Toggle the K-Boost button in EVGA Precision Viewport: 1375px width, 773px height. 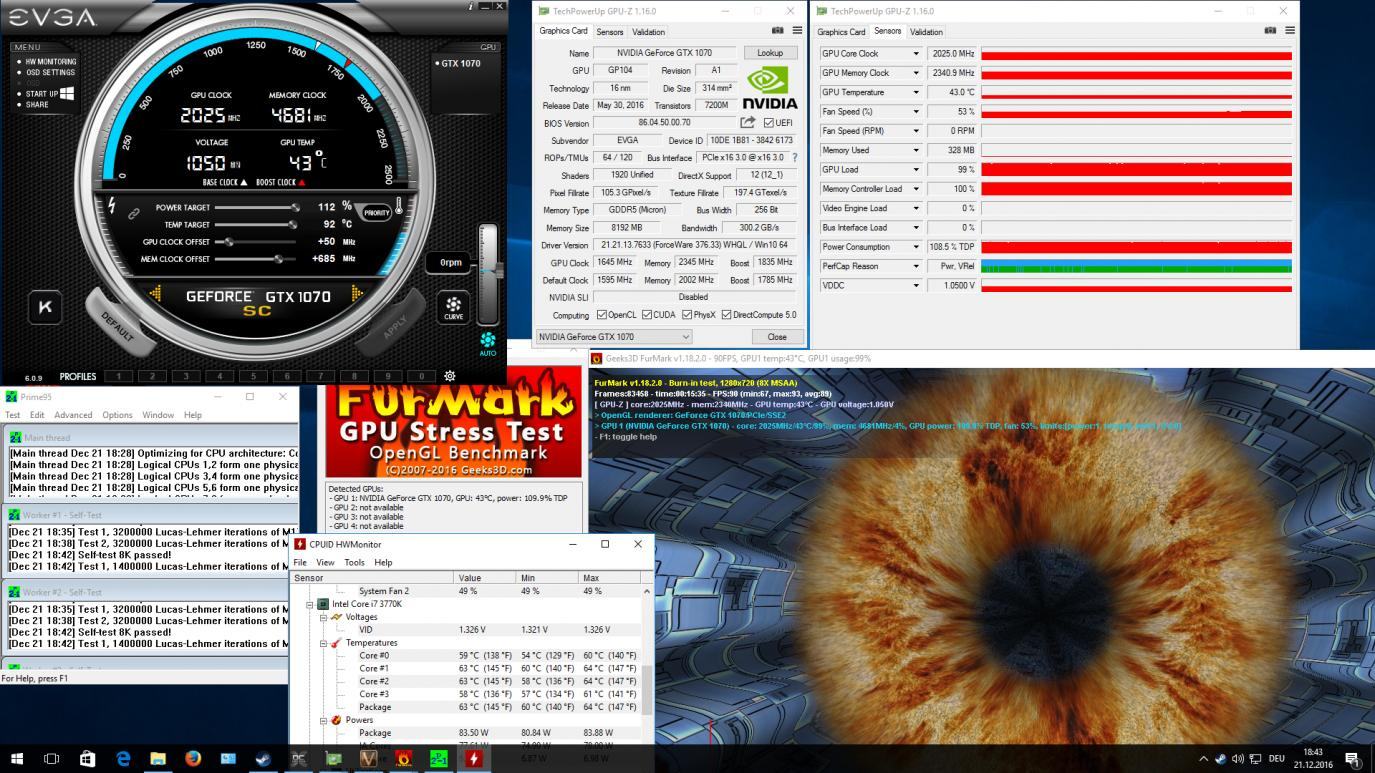(x=45, y=308)
